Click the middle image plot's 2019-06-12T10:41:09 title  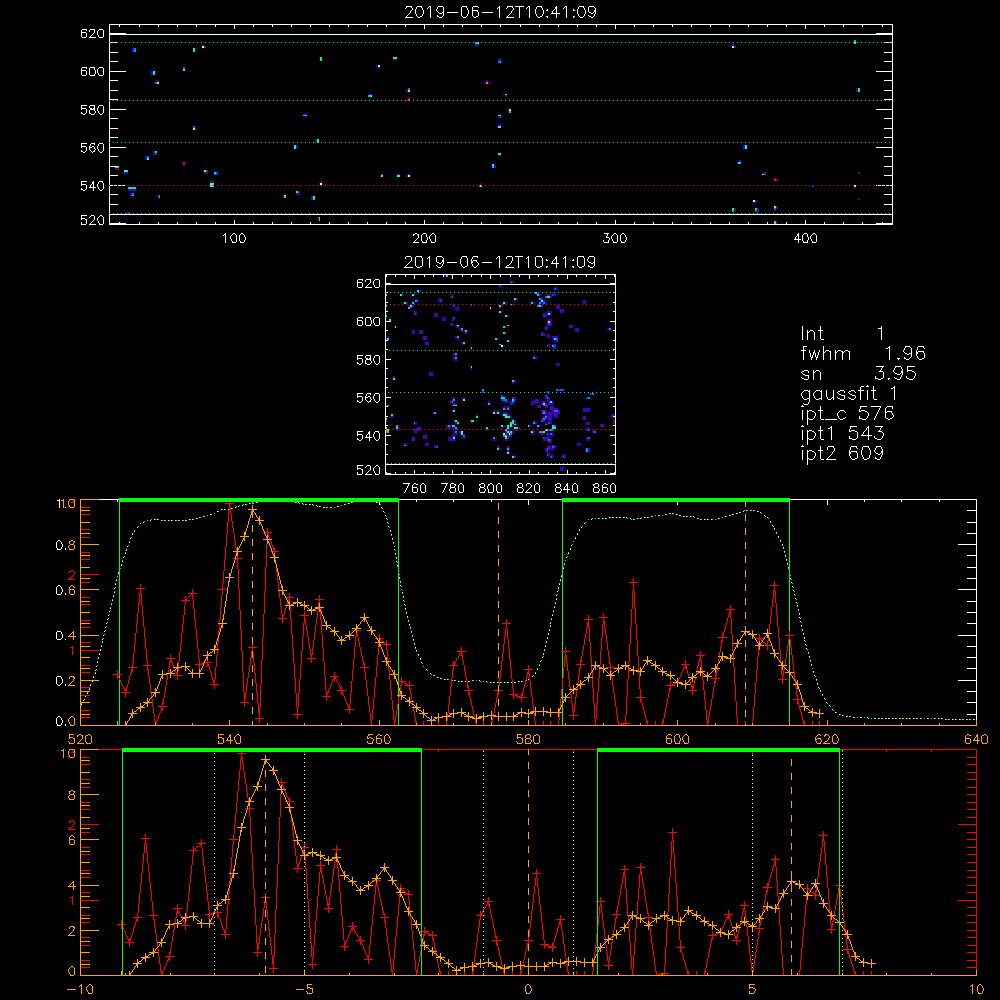point(500,262)
